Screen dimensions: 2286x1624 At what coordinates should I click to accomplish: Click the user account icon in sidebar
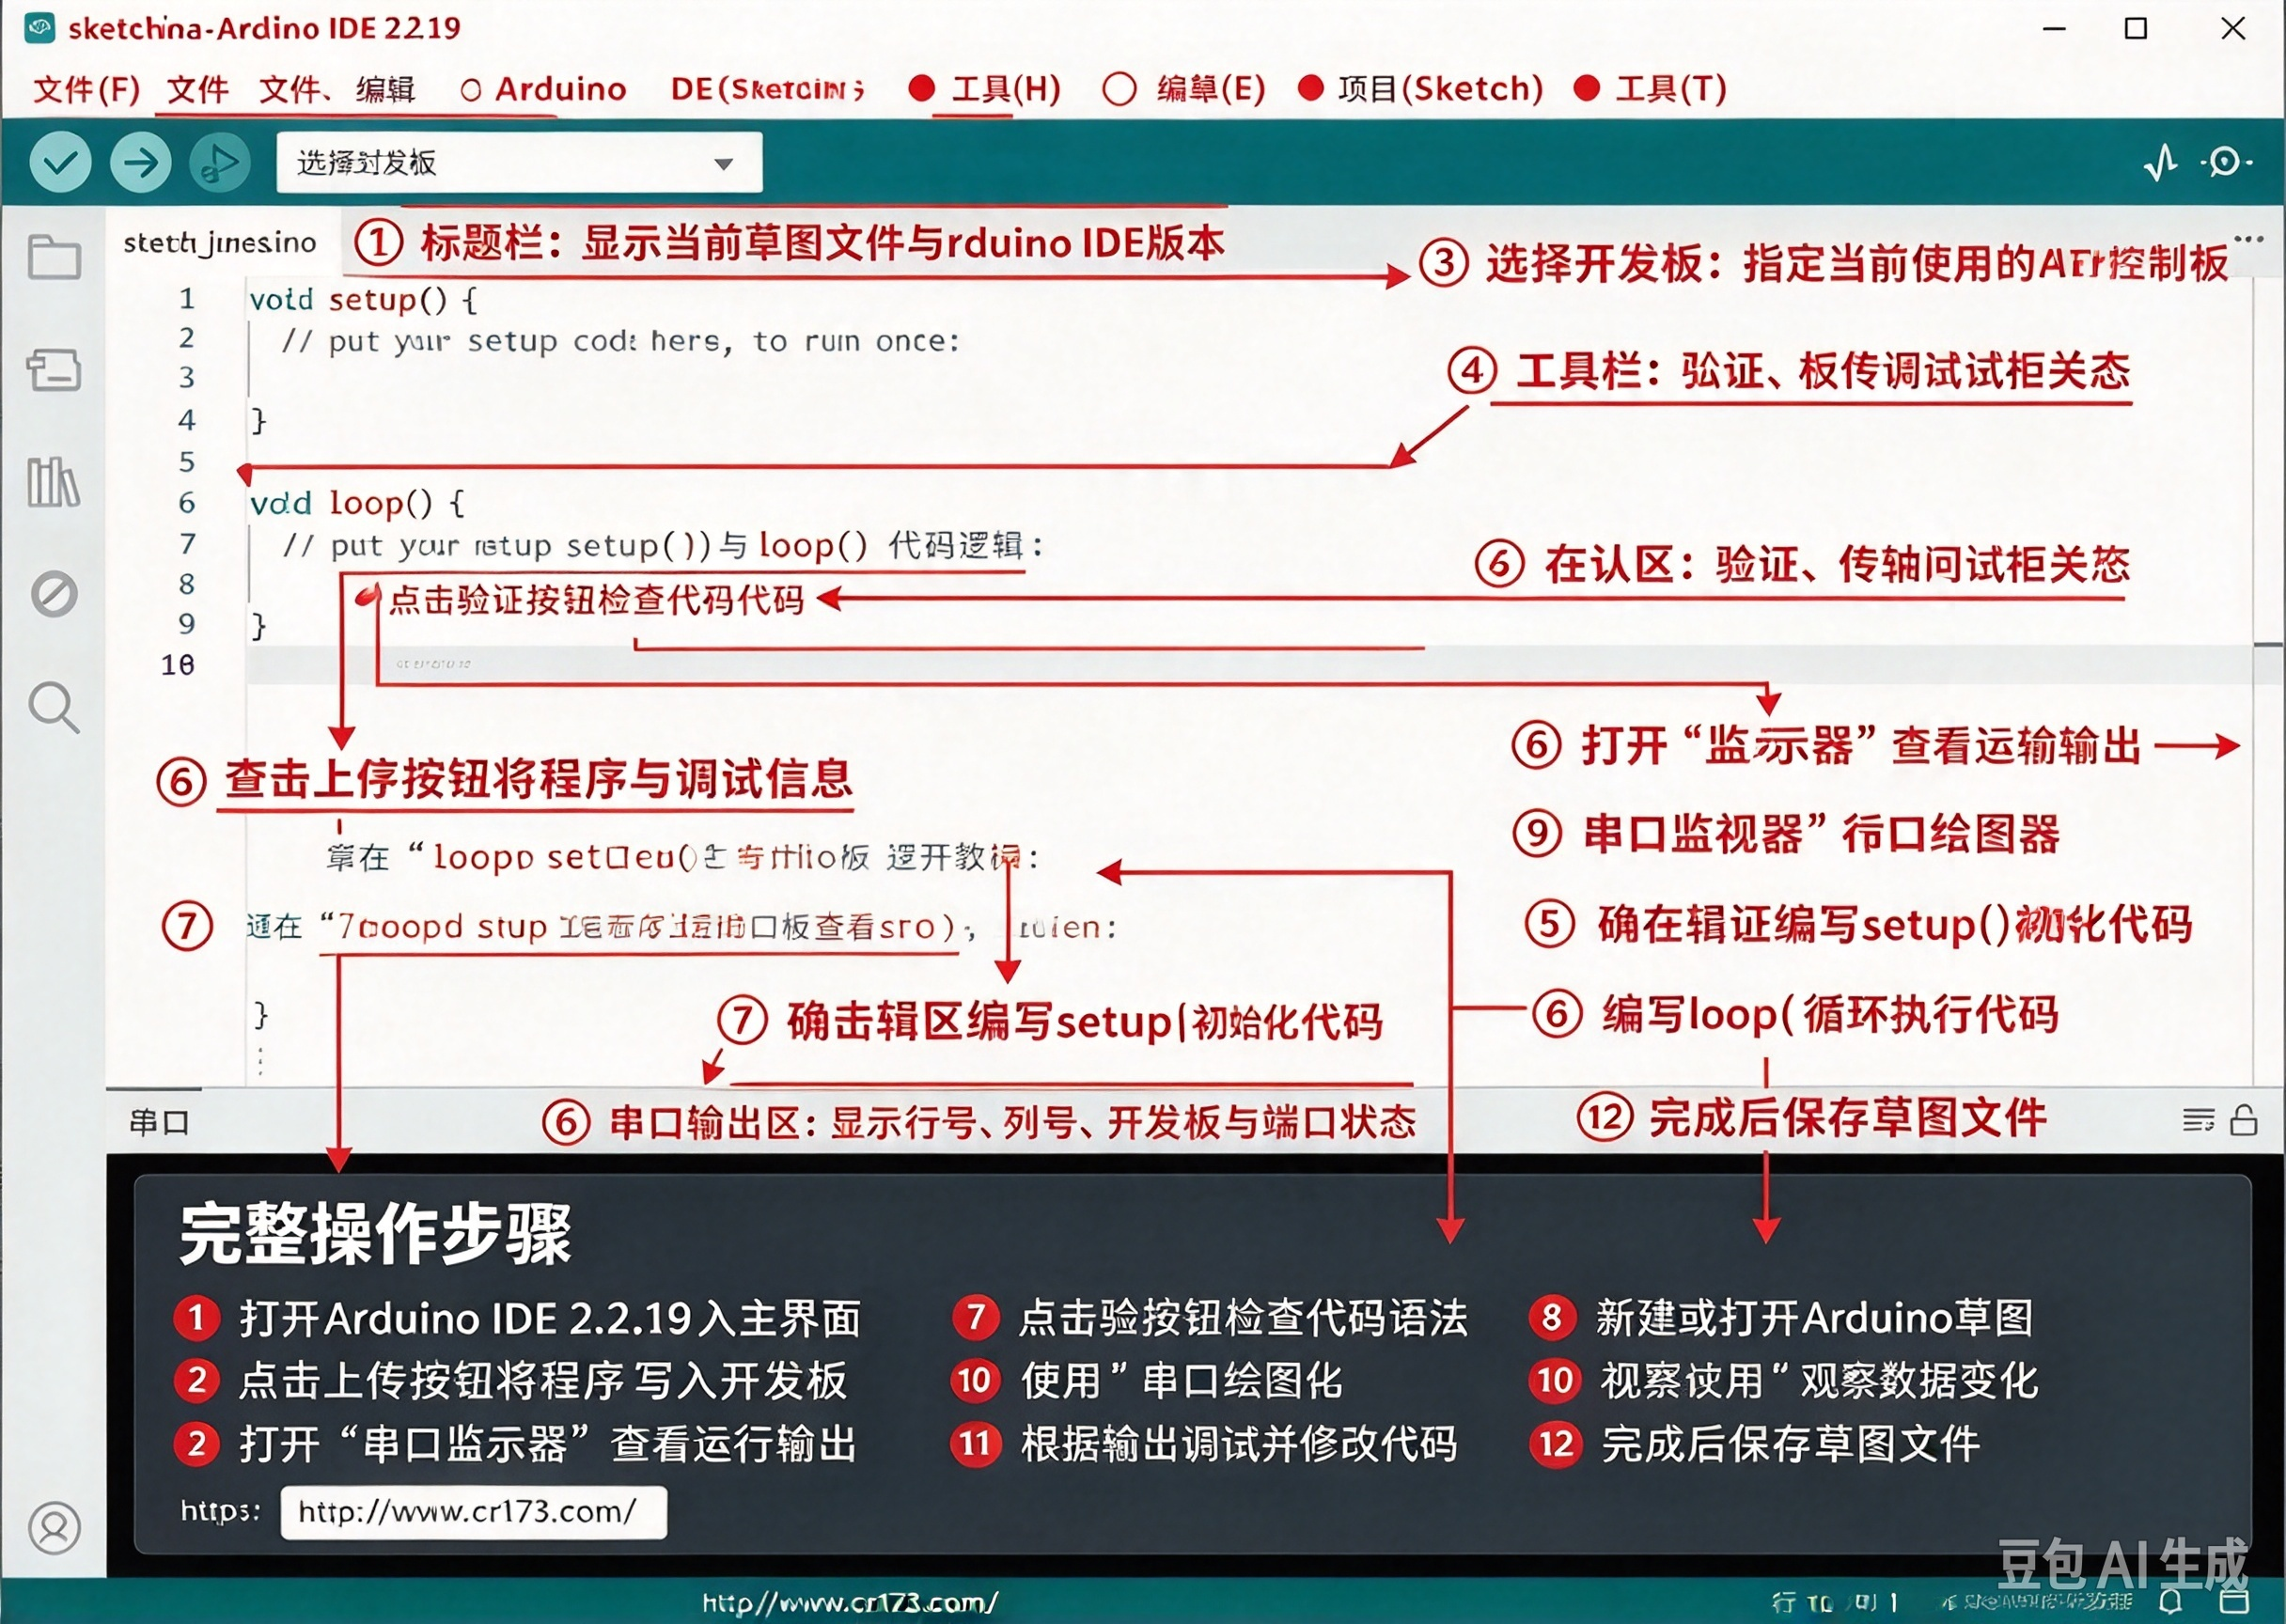tap(54, 1527)
